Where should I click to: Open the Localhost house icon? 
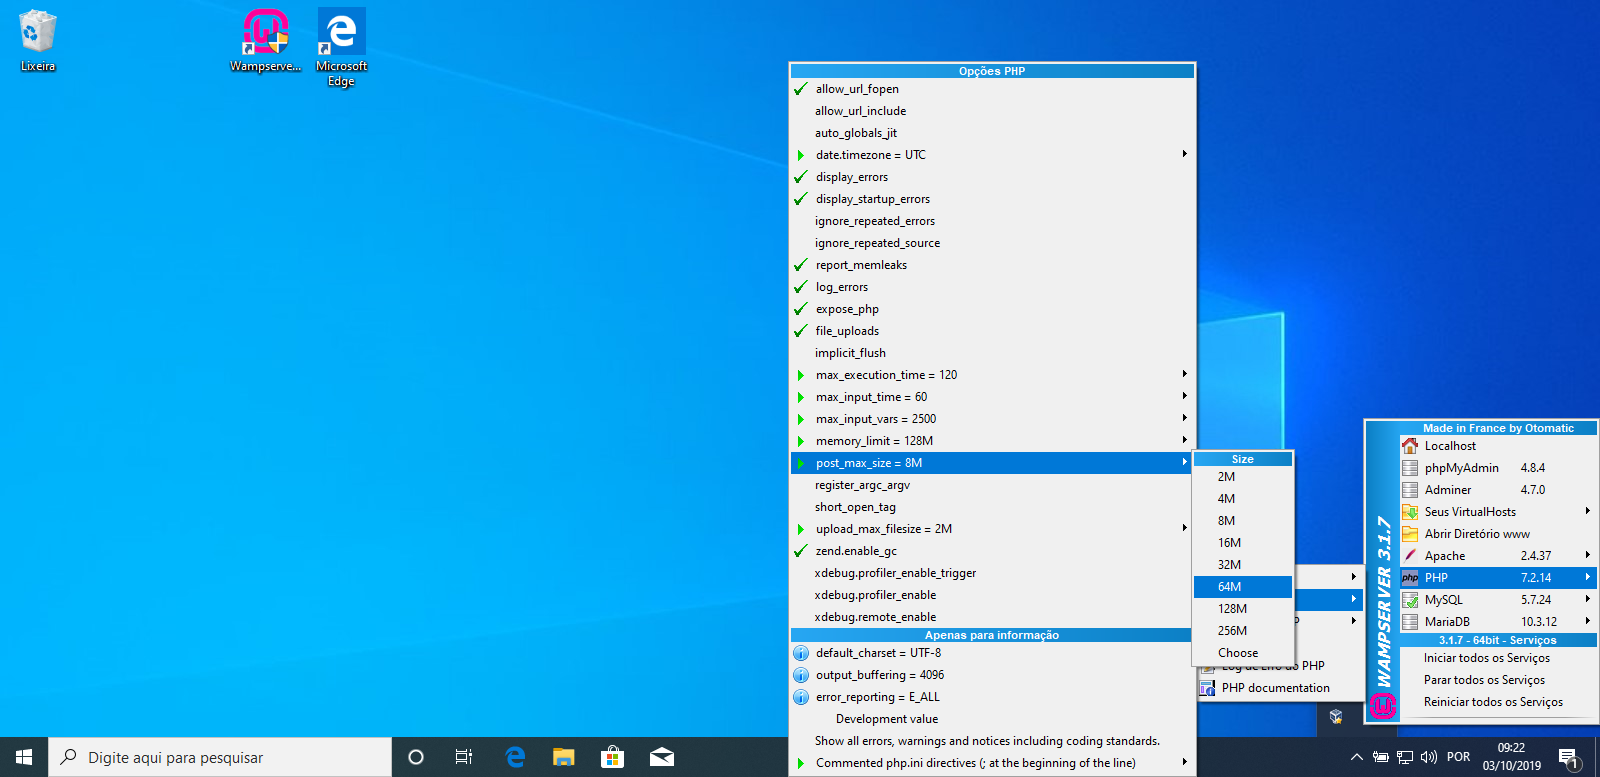tap(1410, 446)
